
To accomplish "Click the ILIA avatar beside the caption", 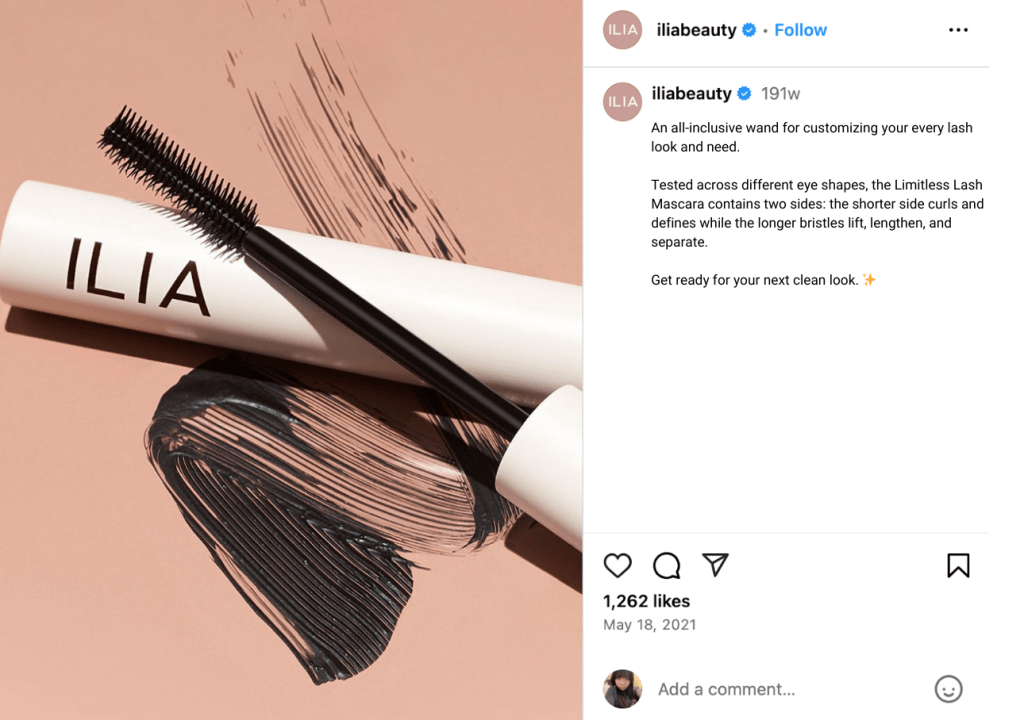I will point(622,101).
